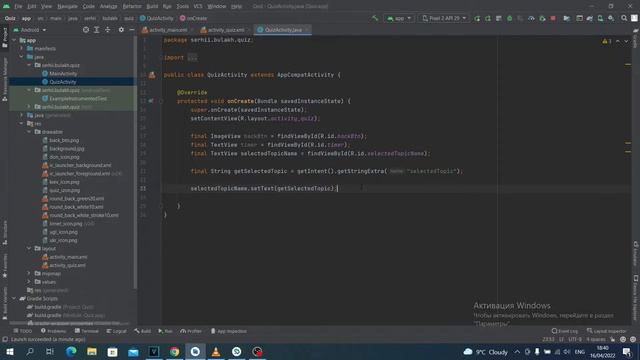This screenshot has width=640, height=360.
Task: Open the Pixel 2 API 29 device dropdown
Action: coord(444,18)
